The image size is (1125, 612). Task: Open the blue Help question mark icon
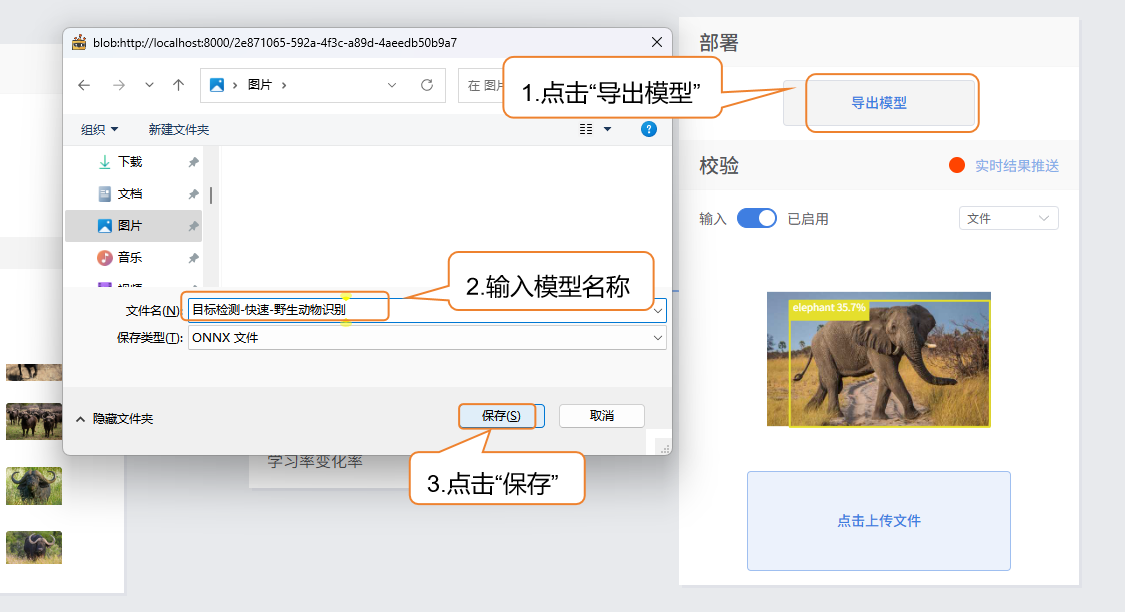[648, 129]
